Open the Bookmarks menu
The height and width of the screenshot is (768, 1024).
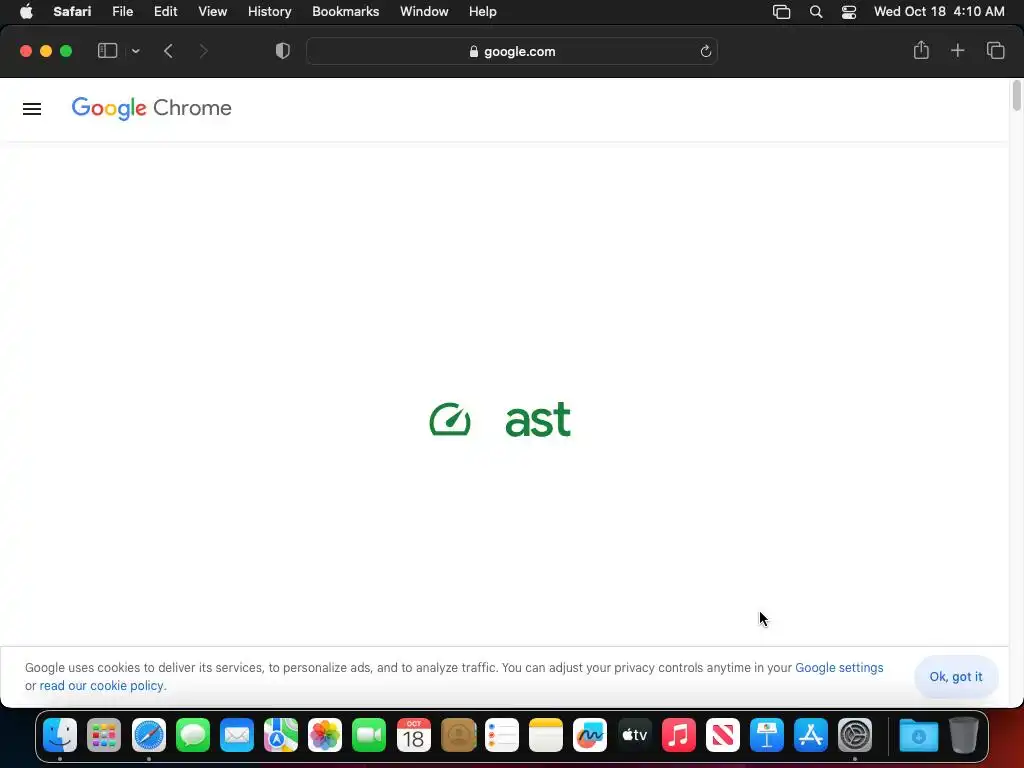point(345,12)
